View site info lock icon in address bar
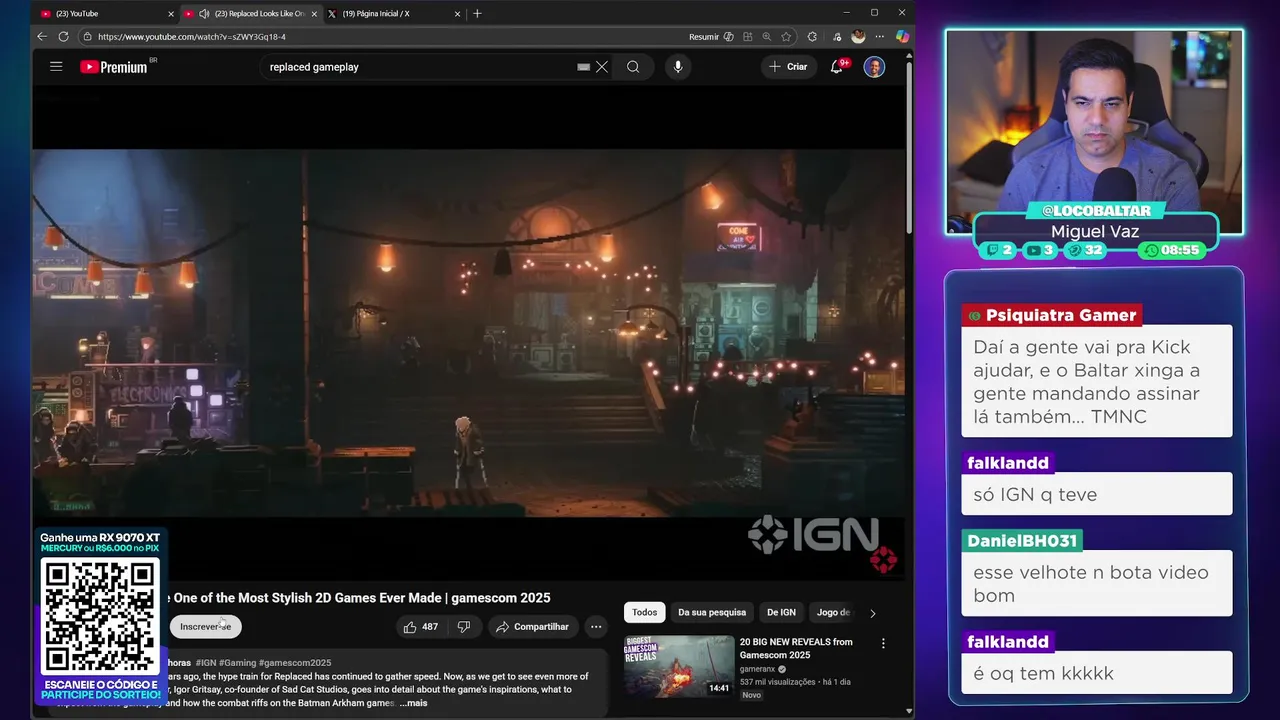The image size is (1280, 720). (x=88, y=37)
